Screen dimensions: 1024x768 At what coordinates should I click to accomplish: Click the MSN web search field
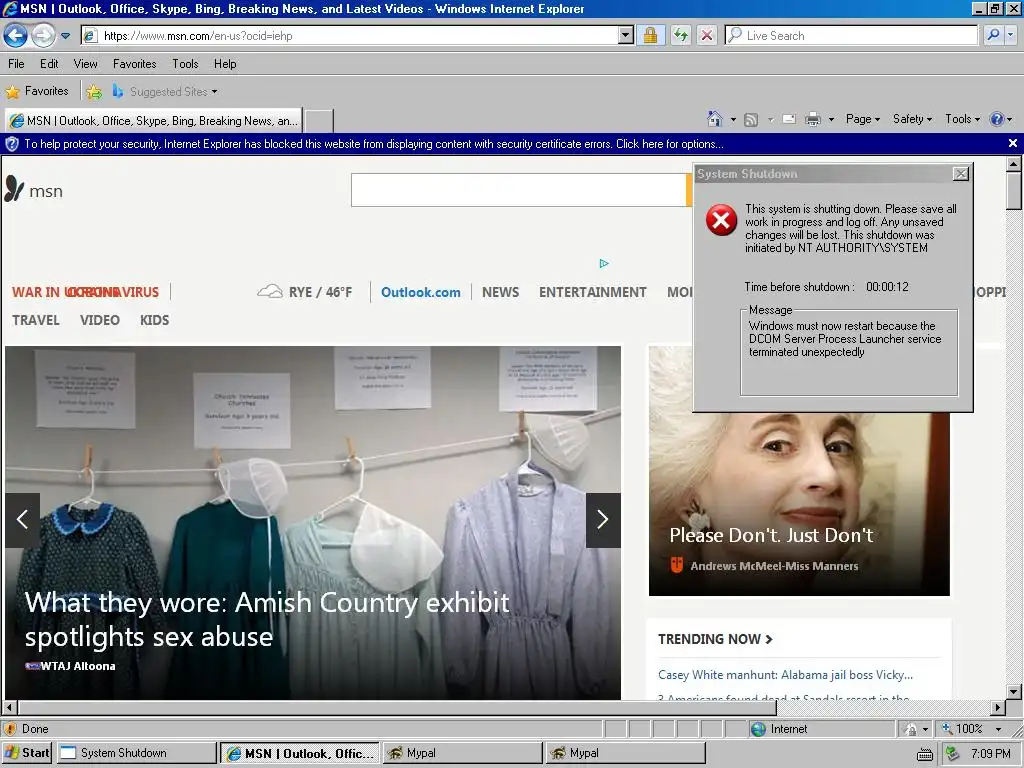point(518,190)
